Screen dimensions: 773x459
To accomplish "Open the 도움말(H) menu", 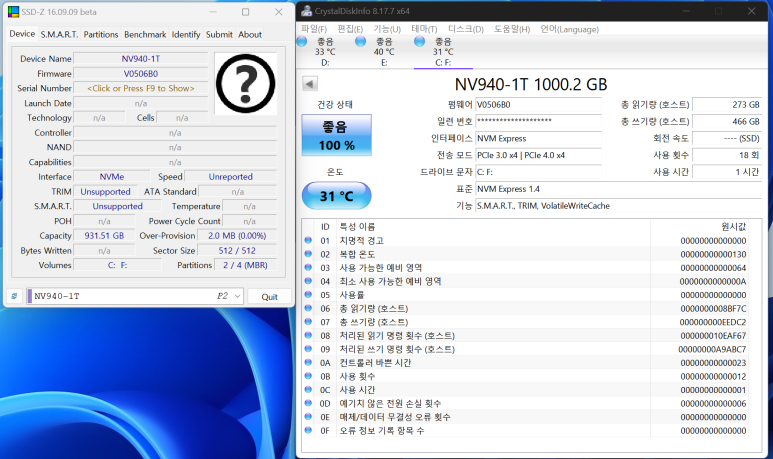I will coord(512,29).
